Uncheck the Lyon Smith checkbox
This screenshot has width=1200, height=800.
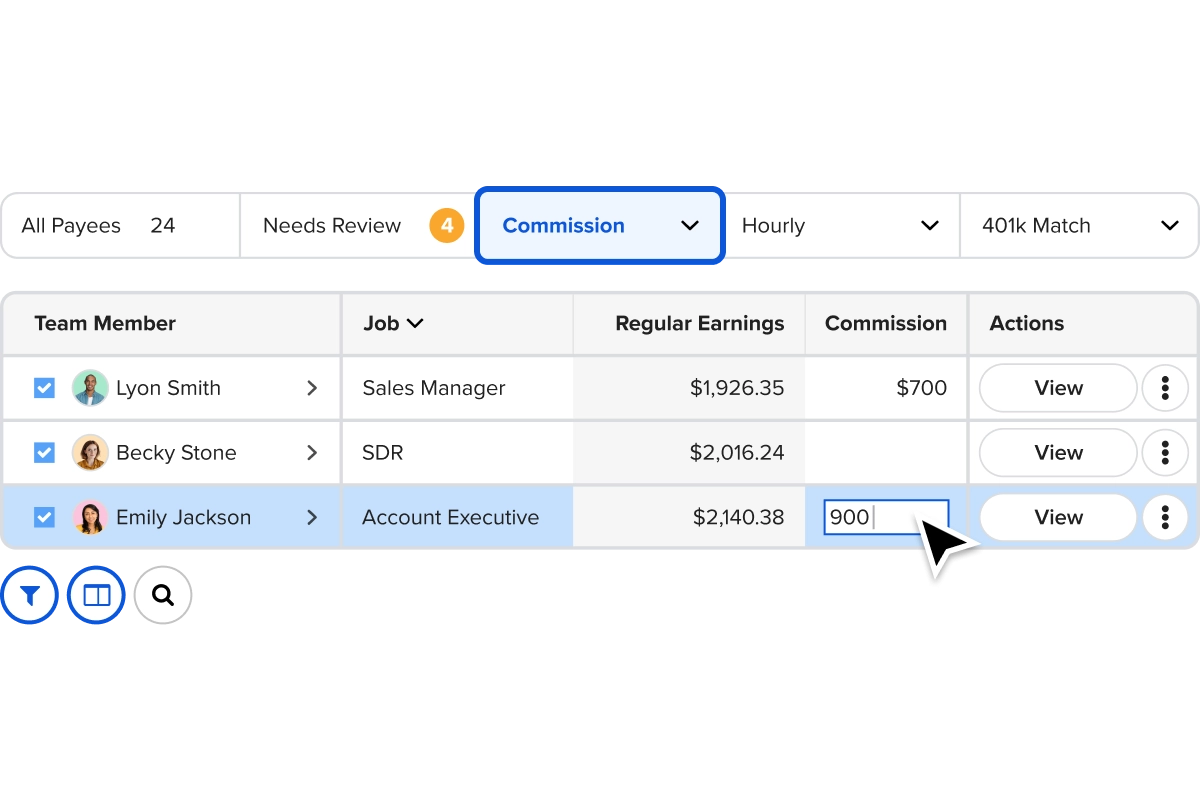tap(44, 388)
